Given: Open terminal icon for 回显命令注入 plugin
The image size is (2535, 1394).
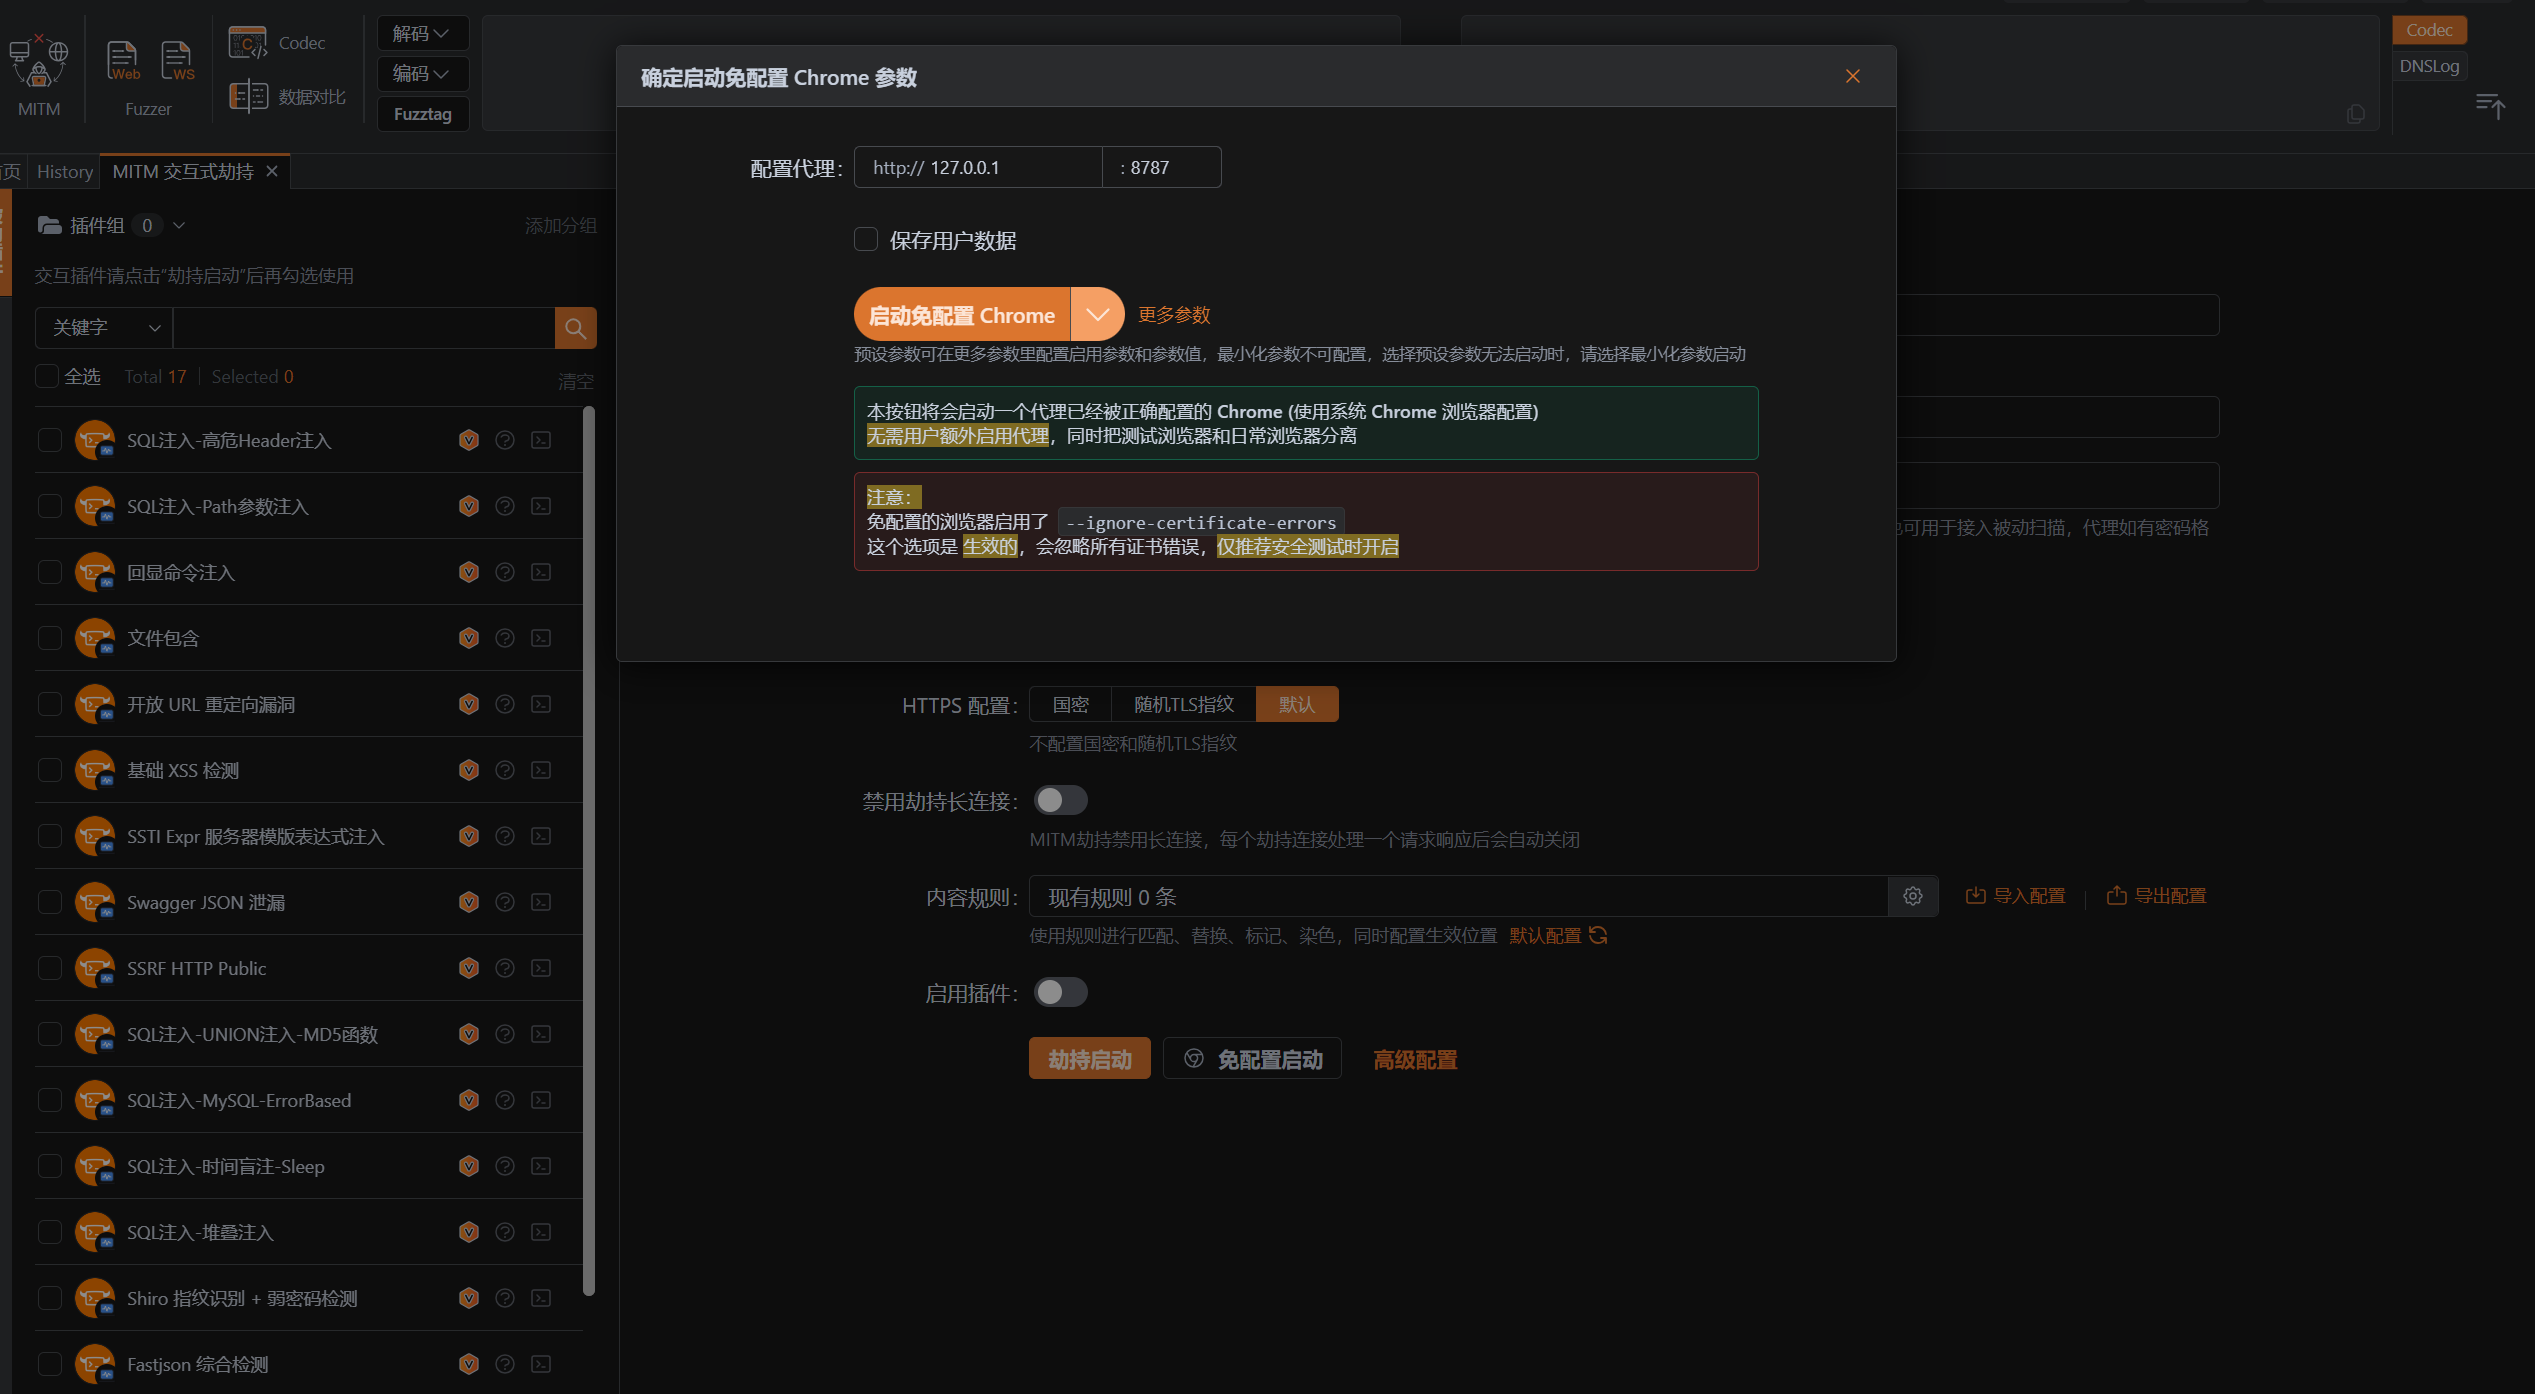Looking at the screenshot, I should [x=541, y=572].
